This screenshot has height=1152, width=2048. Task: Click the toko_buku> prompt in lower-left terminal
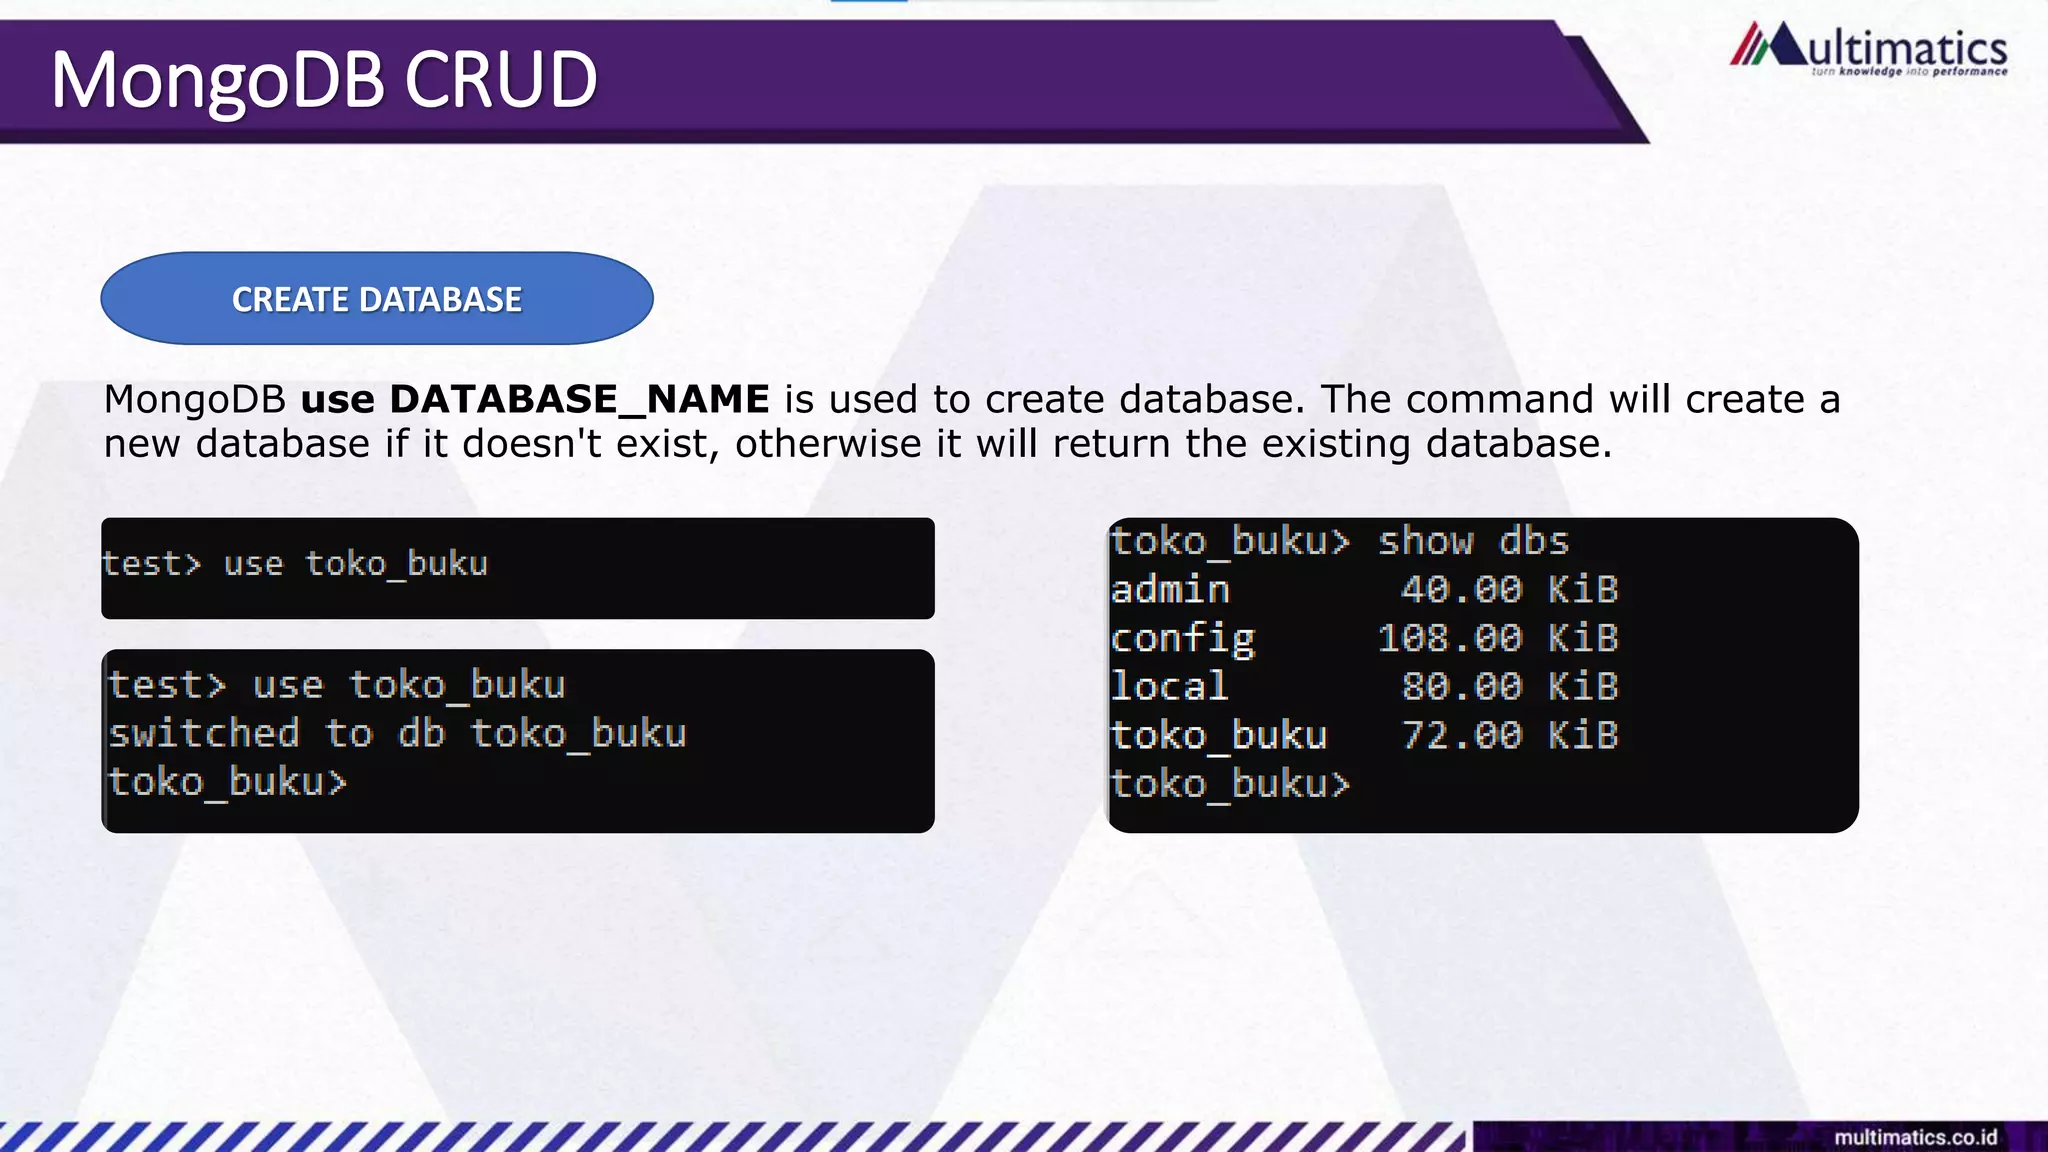tap(227, 782)
